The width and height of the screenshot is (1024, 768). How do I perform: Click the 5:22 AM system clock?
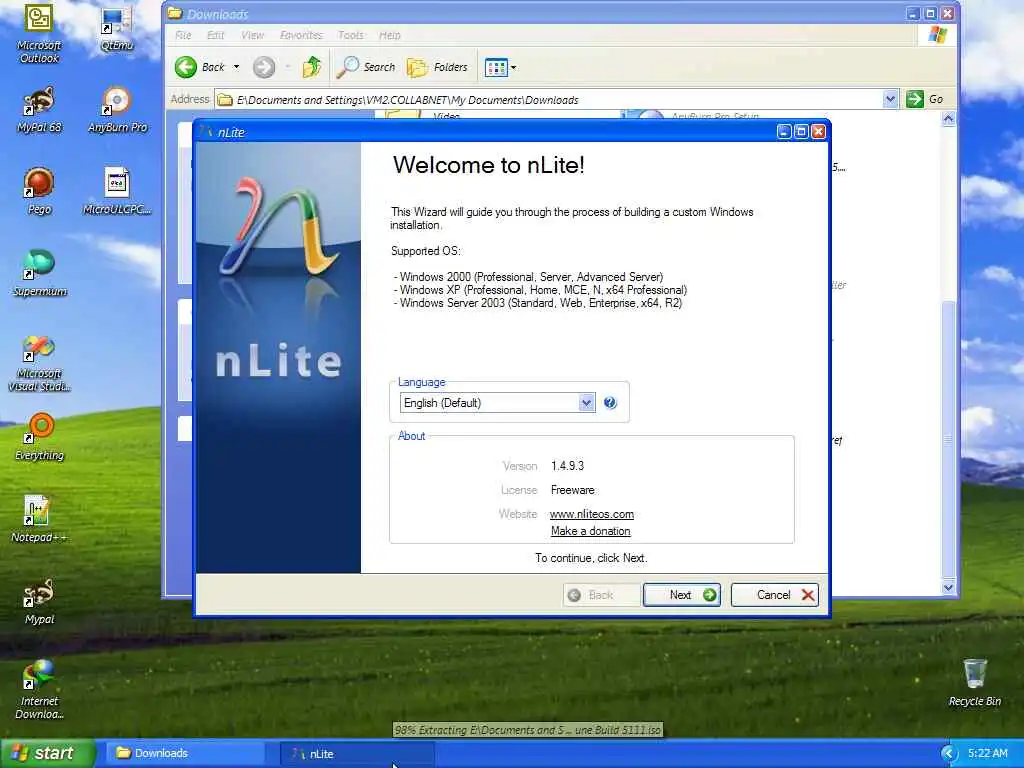(x=988, y=753)
